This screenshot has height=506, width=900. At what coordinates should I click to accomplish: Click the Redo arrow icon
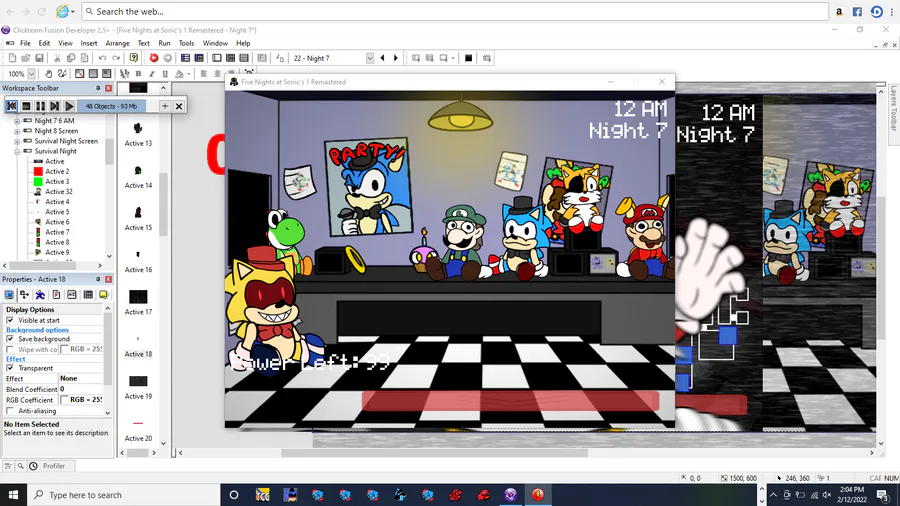(116, 58)
